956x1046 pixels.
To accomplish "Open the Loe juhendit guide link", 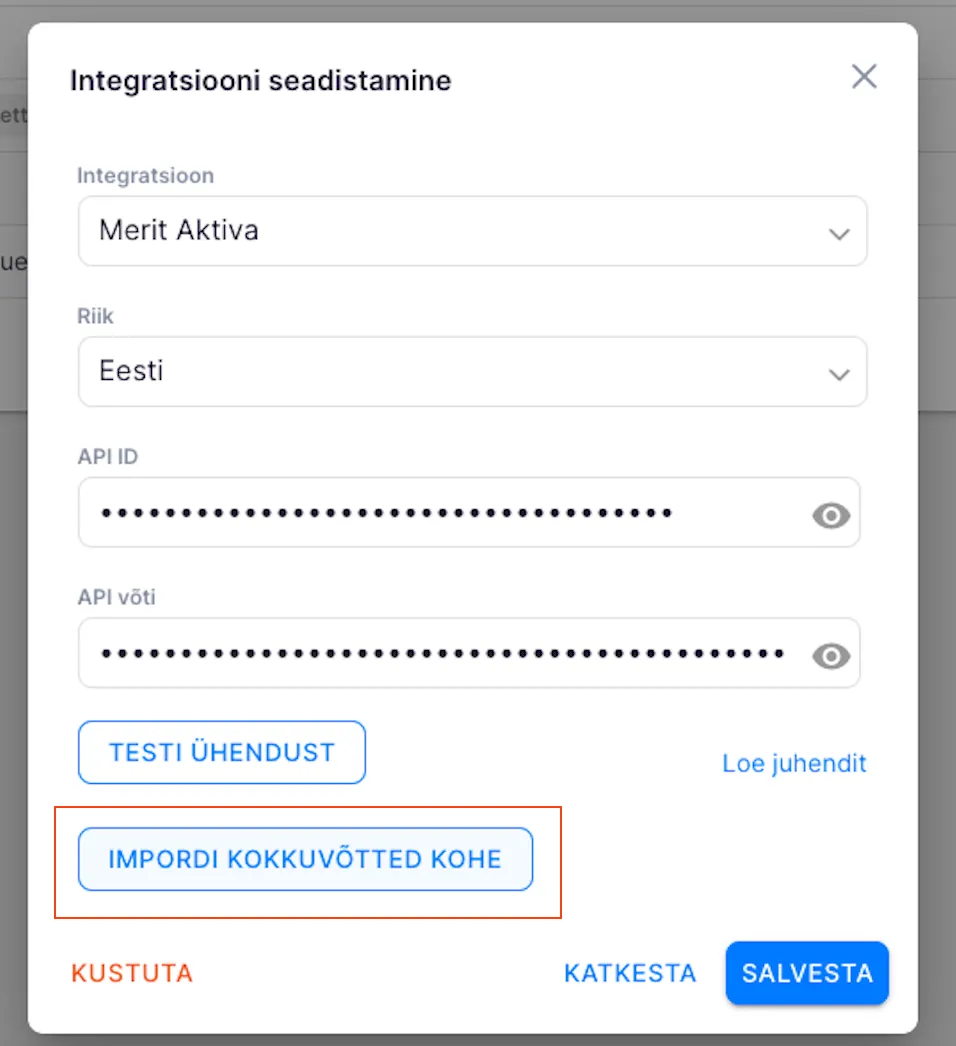I will (794, 763).
